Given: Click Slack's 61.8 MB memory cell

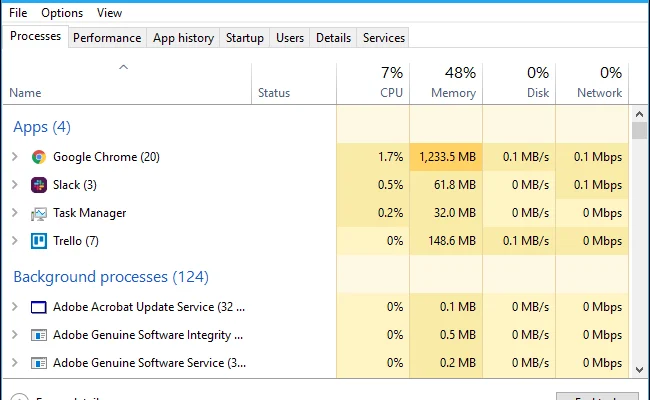Looking at the screenshot, I should [446, 184].
